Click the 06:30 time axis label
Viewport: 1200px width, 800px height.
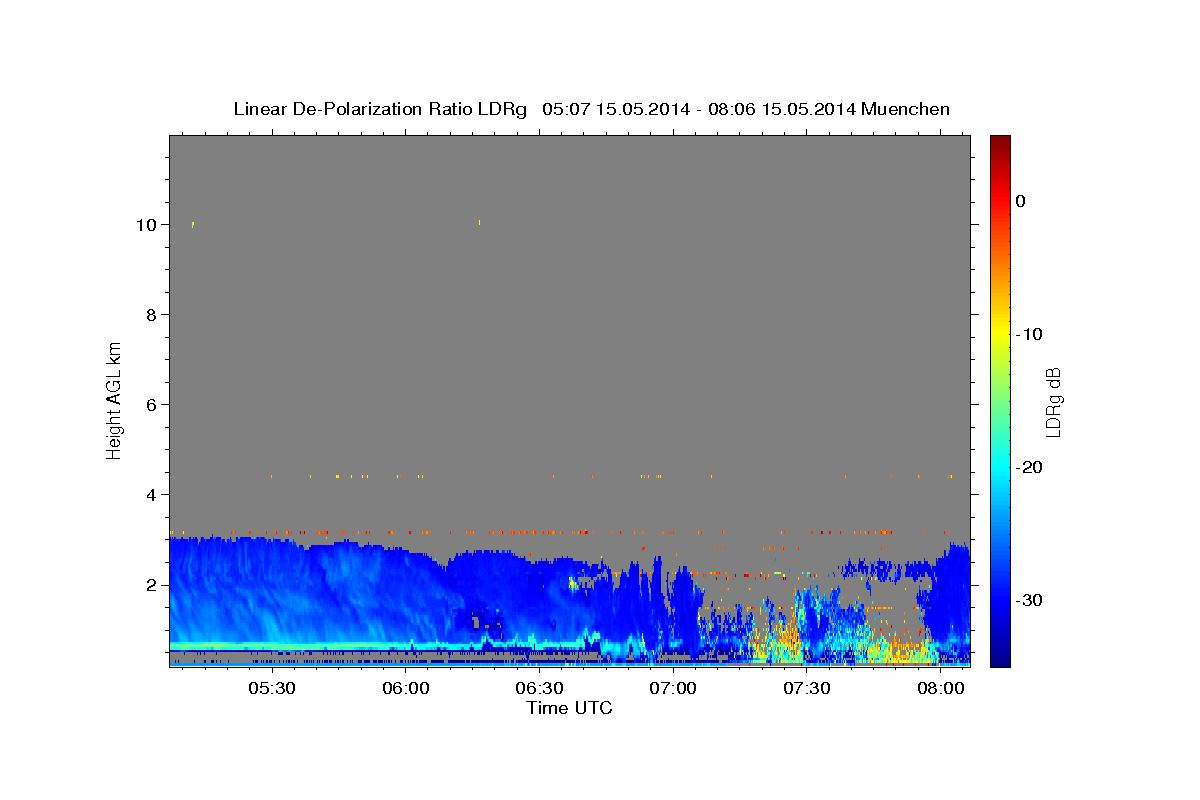(539, 689)
